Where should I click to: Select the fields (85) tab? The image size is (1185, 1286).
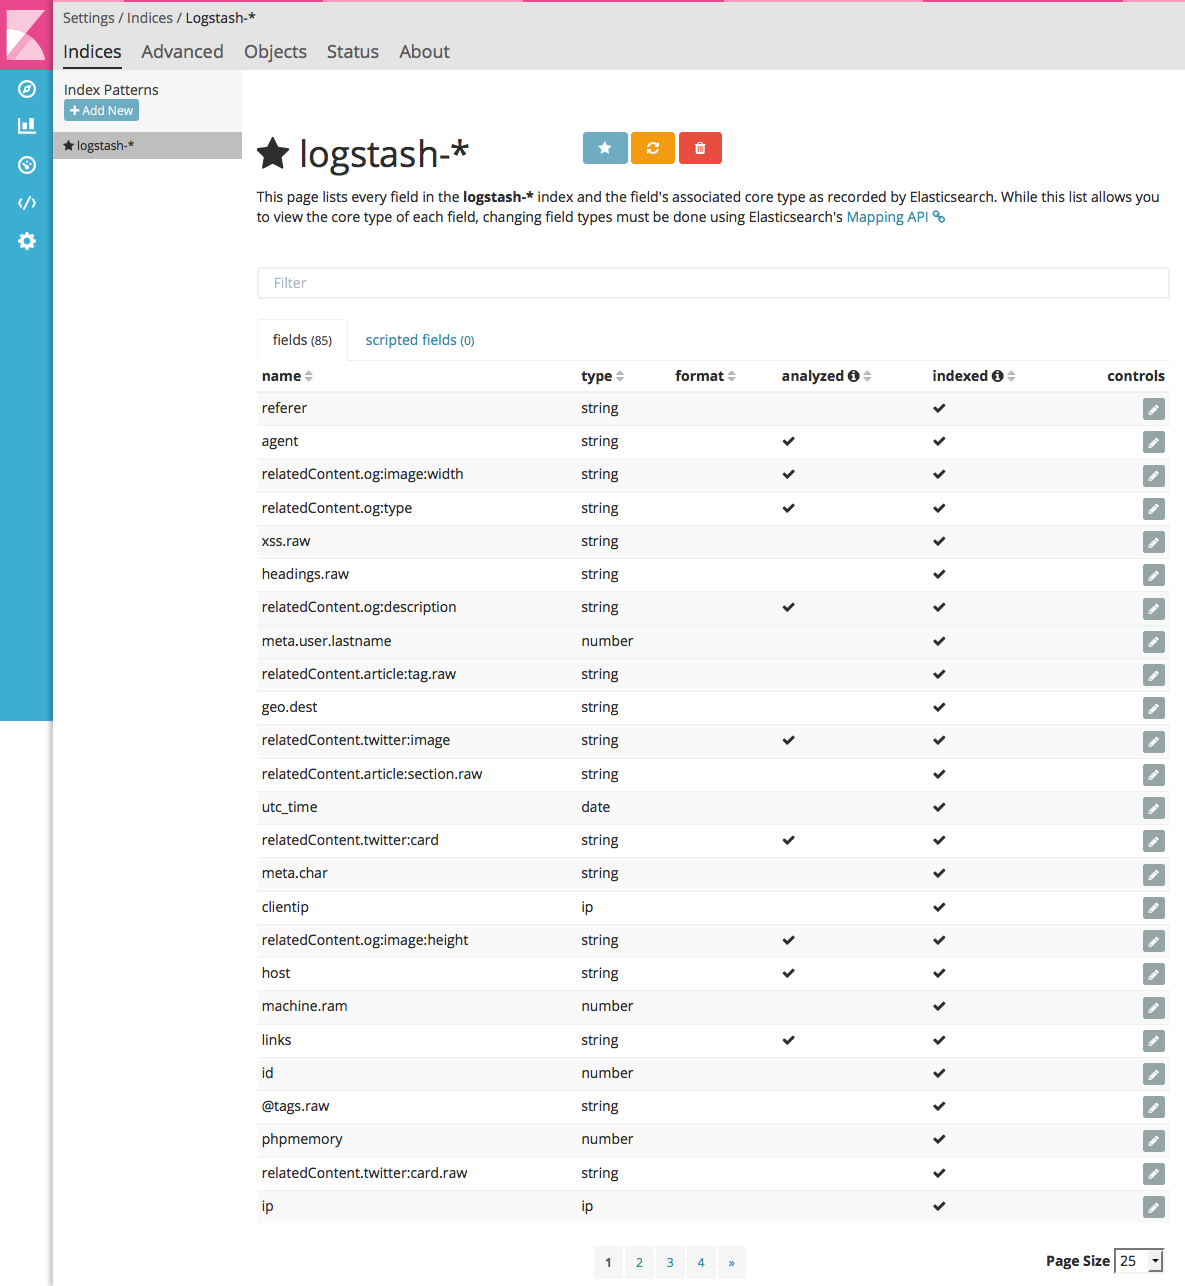pos(302,340)
